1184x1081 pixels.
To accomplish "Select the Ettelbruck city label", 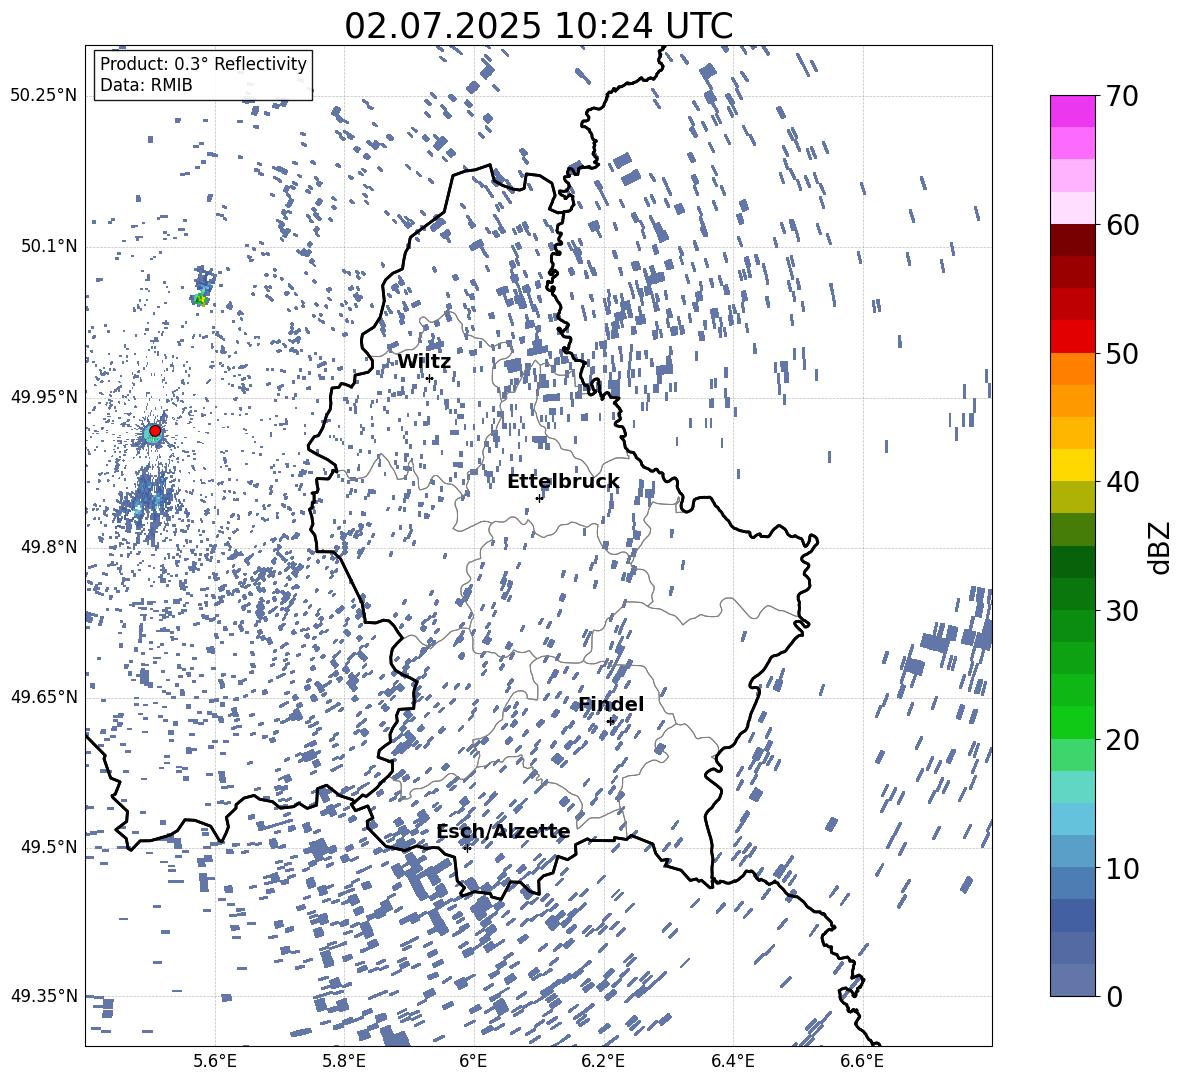I will click(563, 481).
